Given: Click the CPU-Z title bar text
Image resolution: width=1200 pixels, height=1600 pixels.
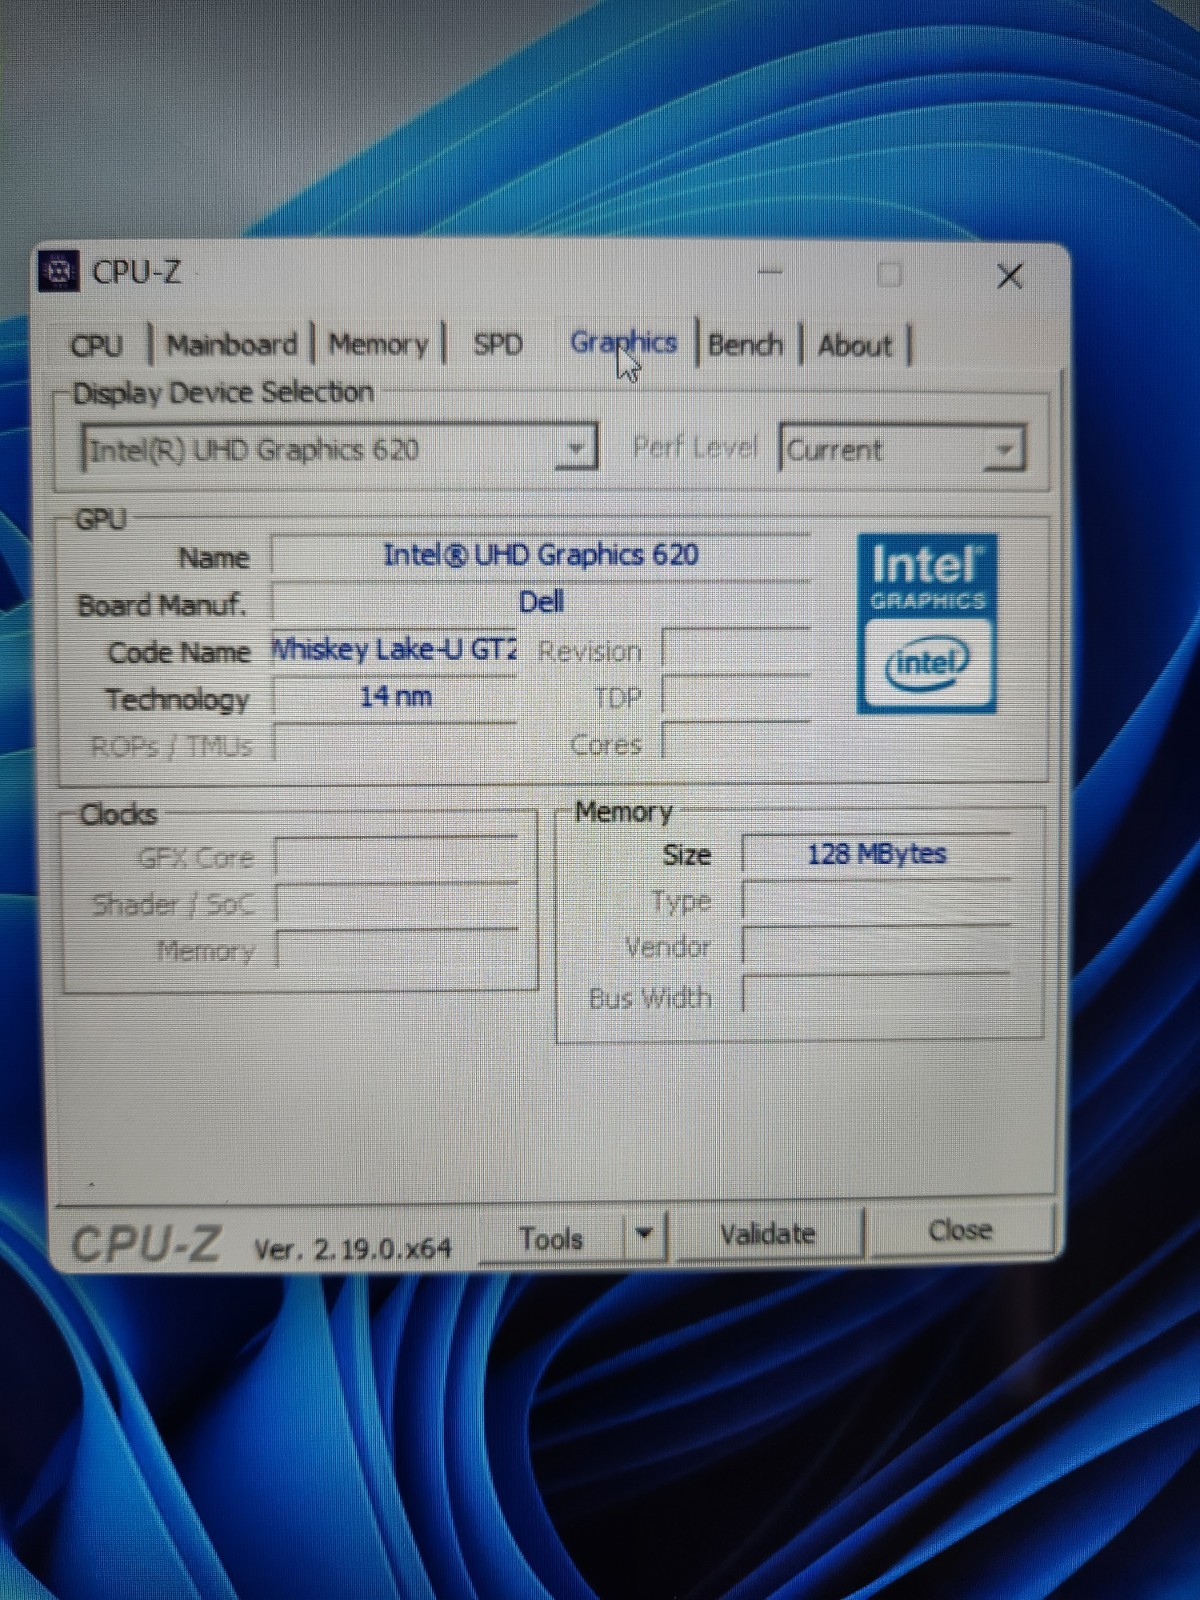Looking at the screenshot, I should (x=137, y=272).
